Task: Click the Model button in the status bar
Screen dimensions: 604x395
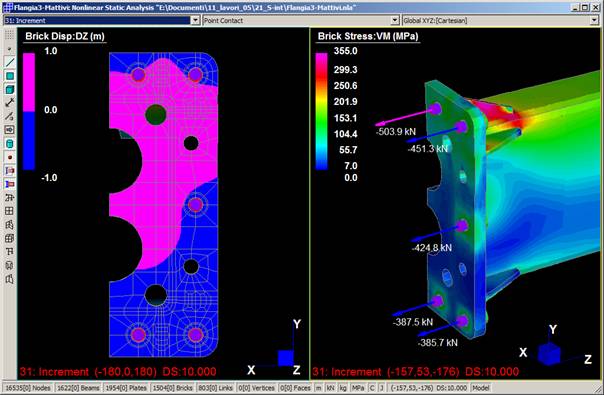Action: coord(480,388)
